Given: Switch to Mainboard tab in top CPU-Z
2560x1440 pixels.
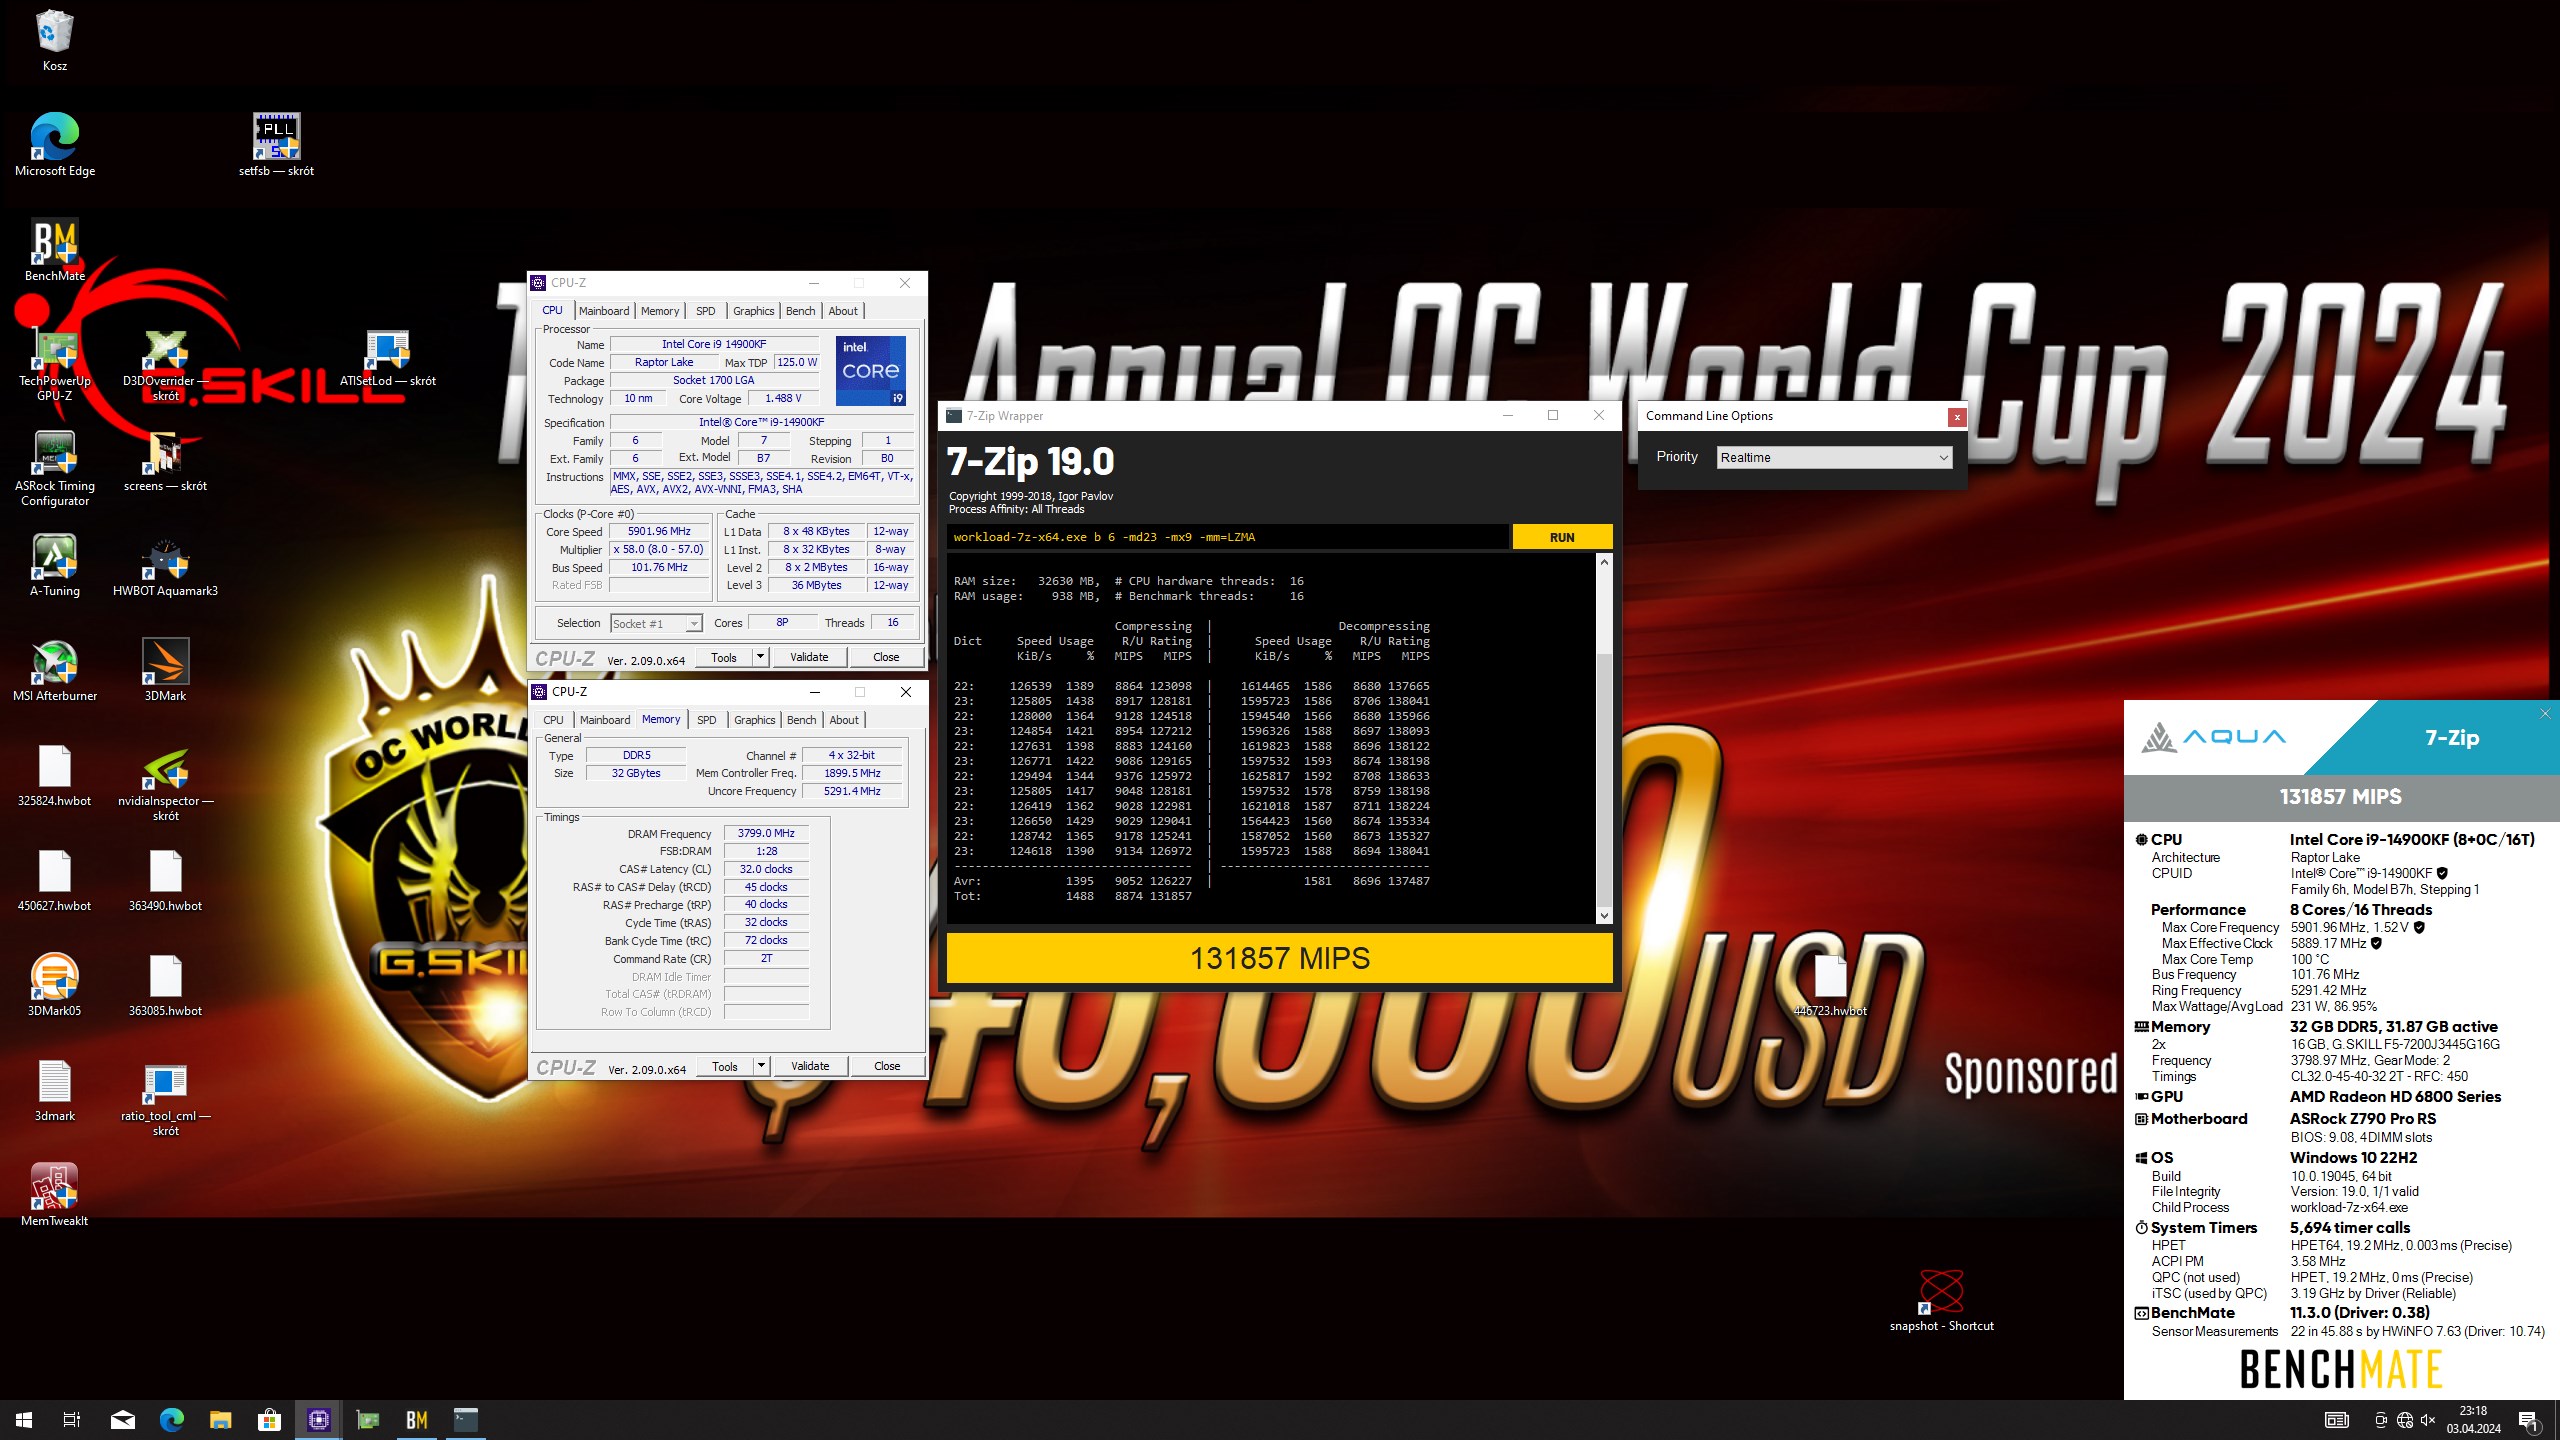Looking at the screenshot, I should [604, 311].
